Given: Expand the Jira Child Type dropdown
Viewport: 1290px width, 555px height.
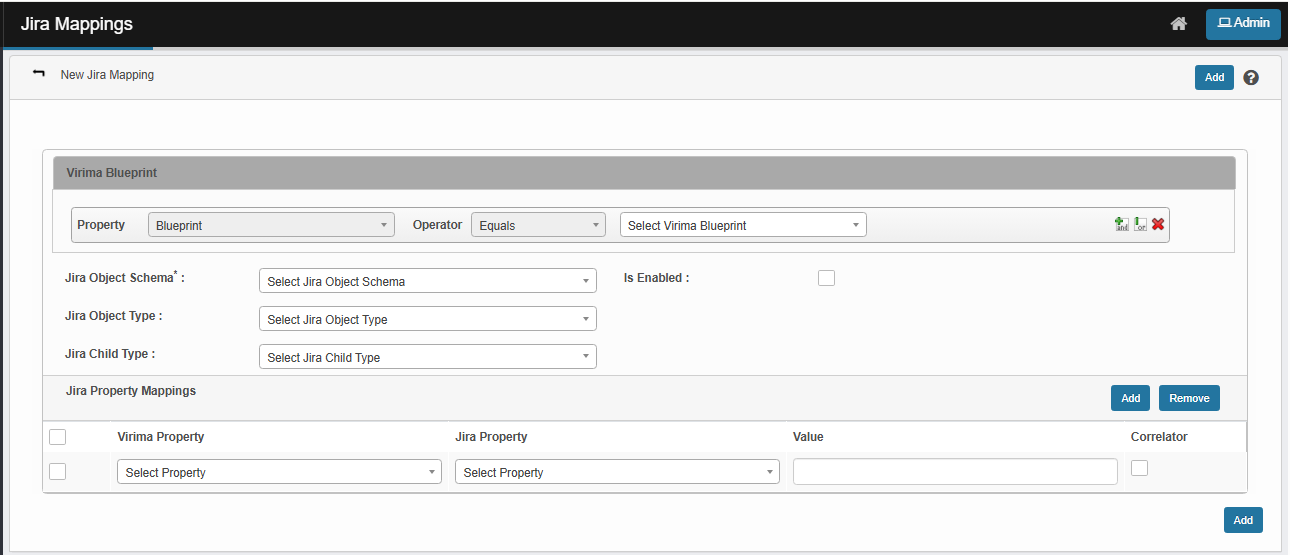Looking at the screenshot, I should [x=427, y=357].
